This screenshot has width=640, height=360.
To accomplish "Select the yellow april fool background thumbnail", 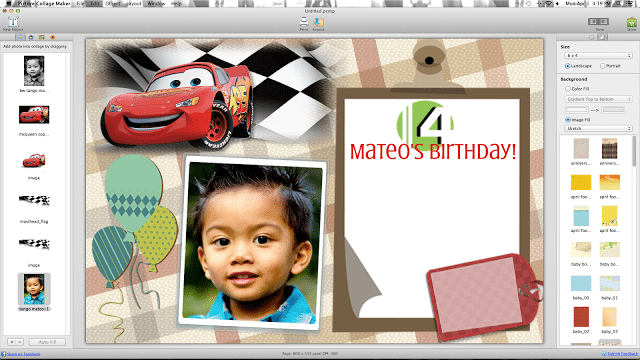I will (x=581, y=182).
